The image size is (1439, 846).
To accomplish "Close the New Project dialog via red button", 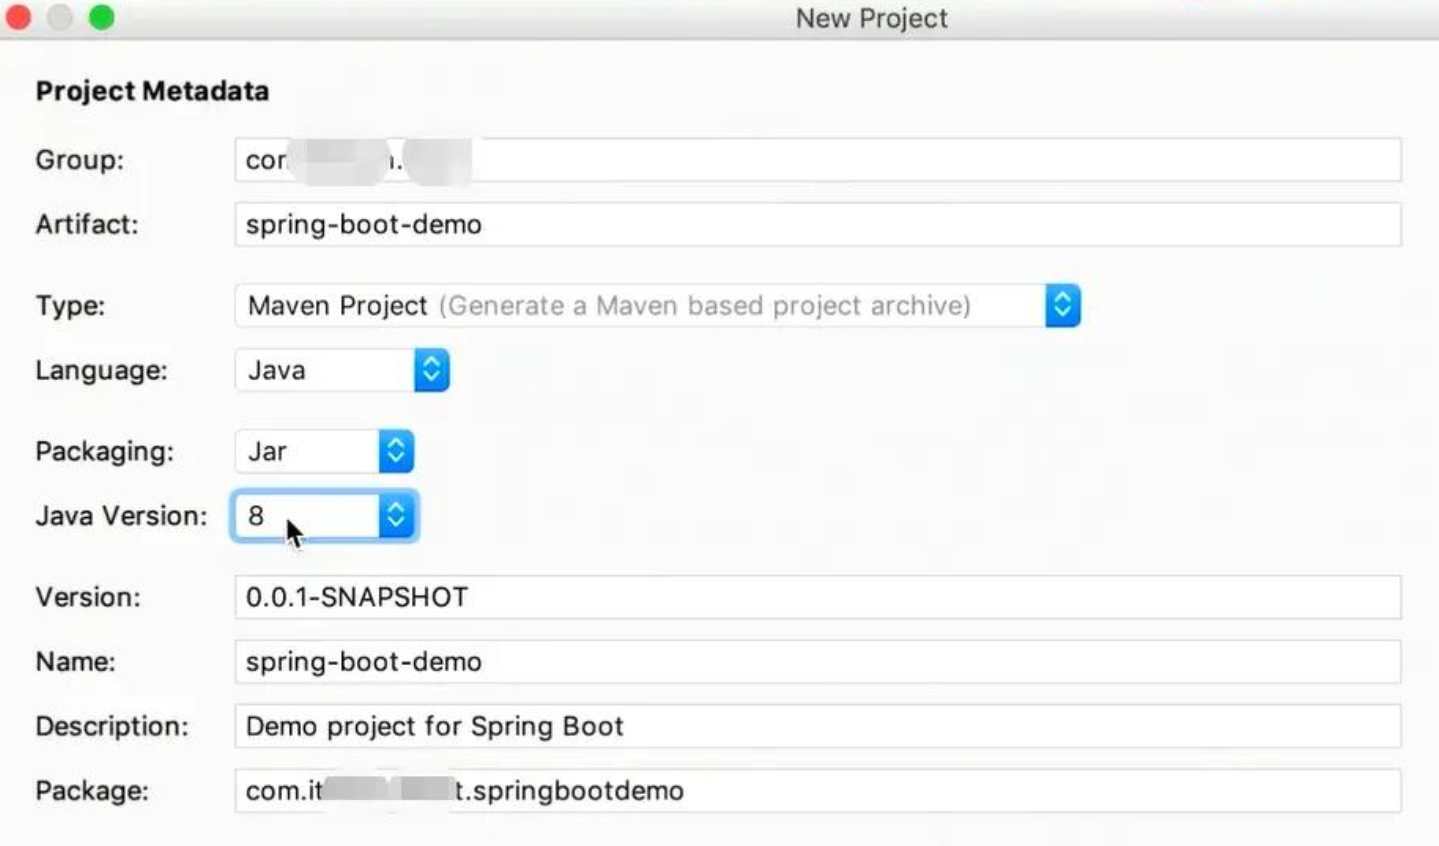I will pos(18,17).
